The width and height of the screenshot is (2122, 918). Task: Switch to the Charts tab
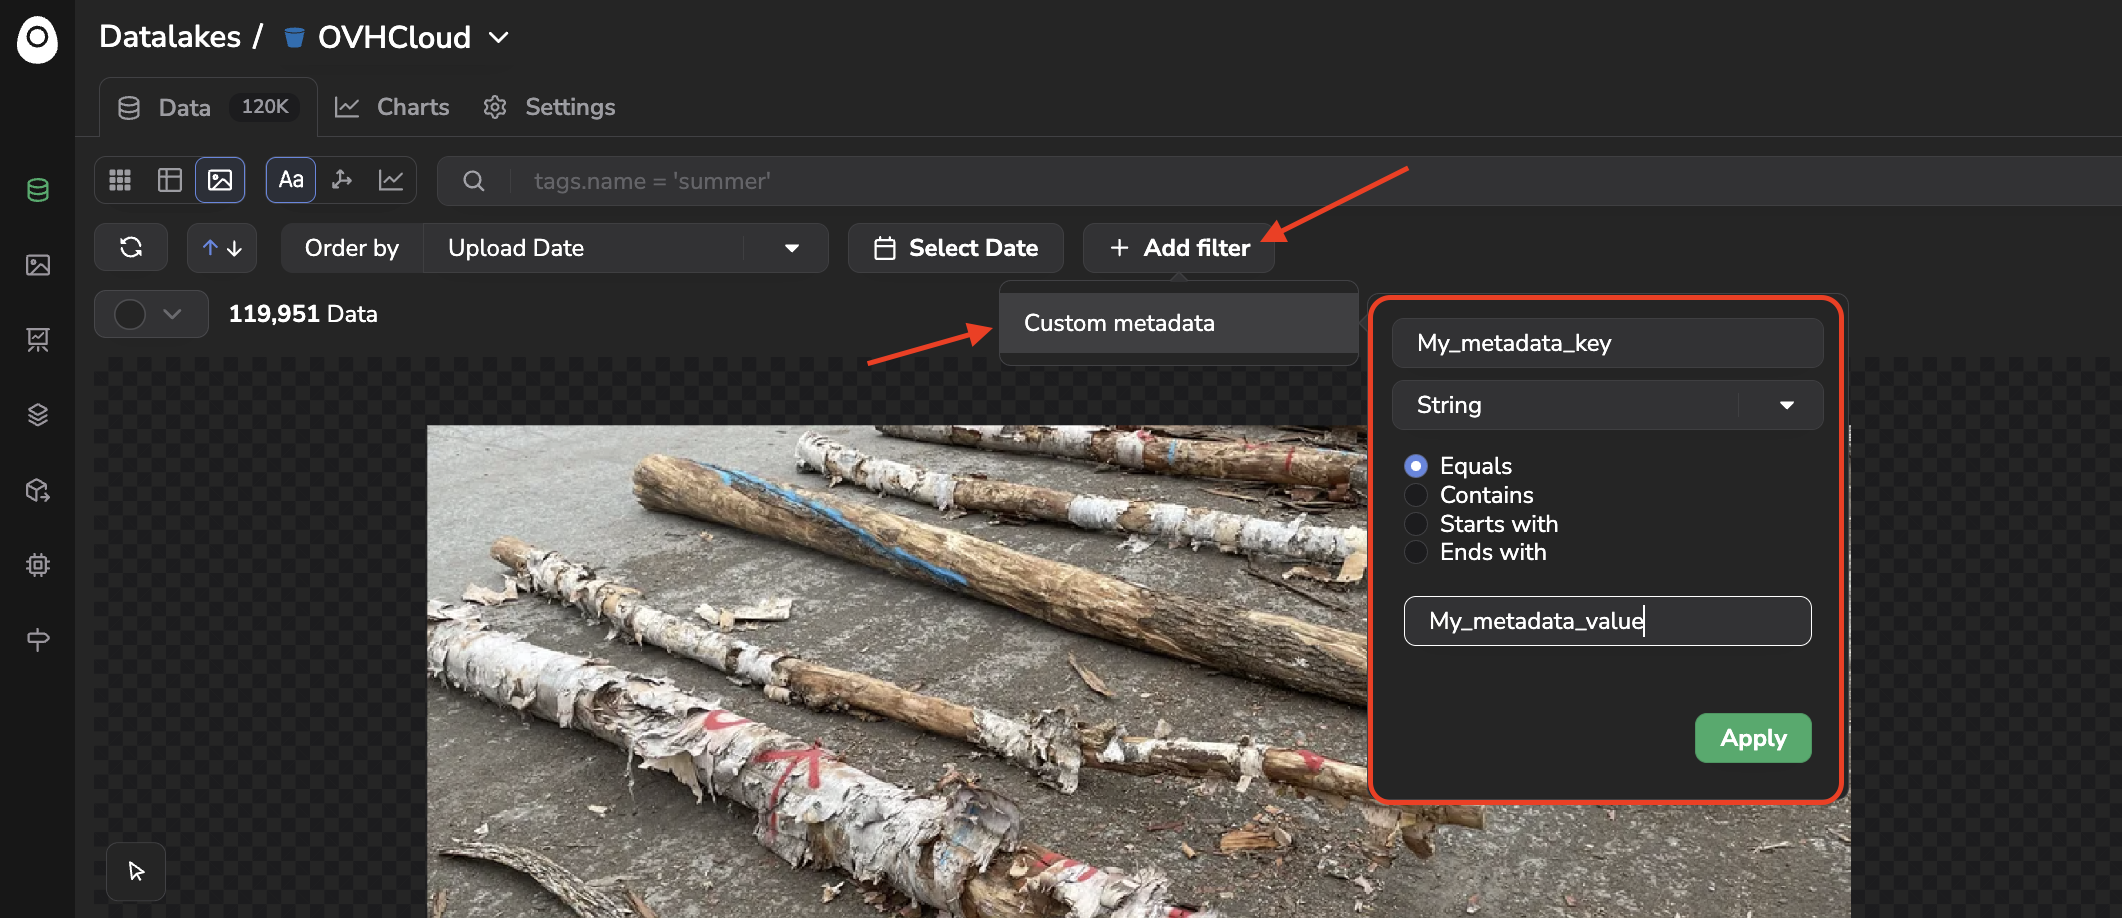click(391, 107)
